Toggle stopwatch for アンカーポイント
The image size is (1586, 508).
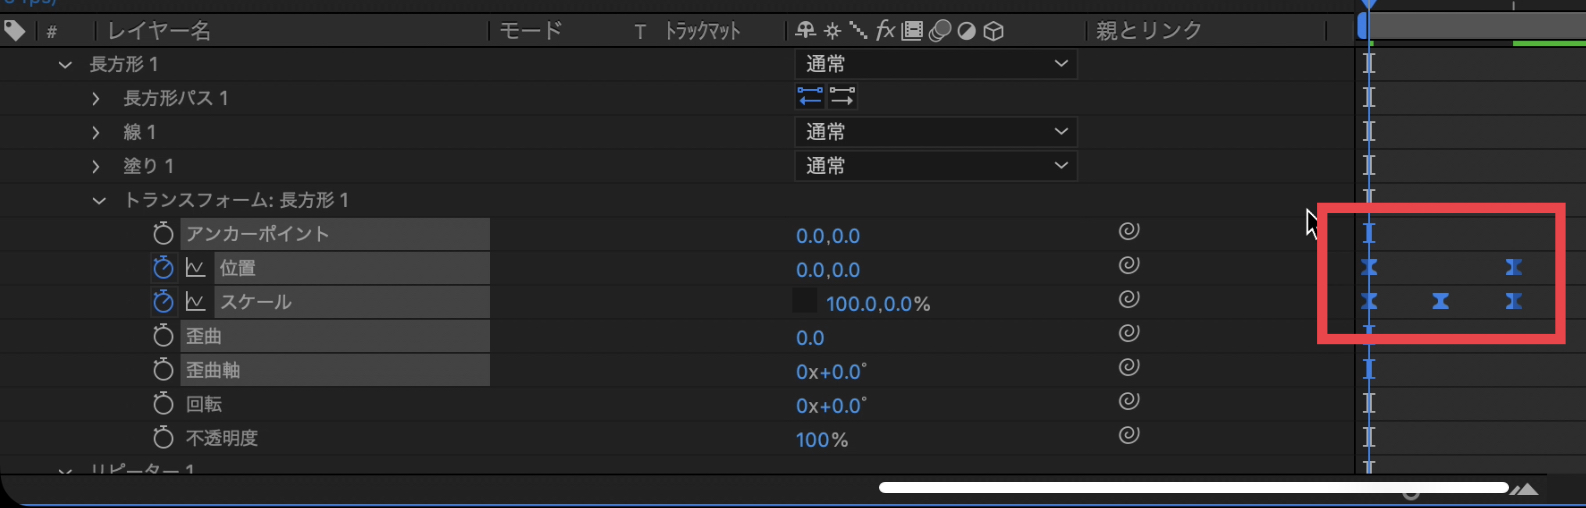point(163,234)
